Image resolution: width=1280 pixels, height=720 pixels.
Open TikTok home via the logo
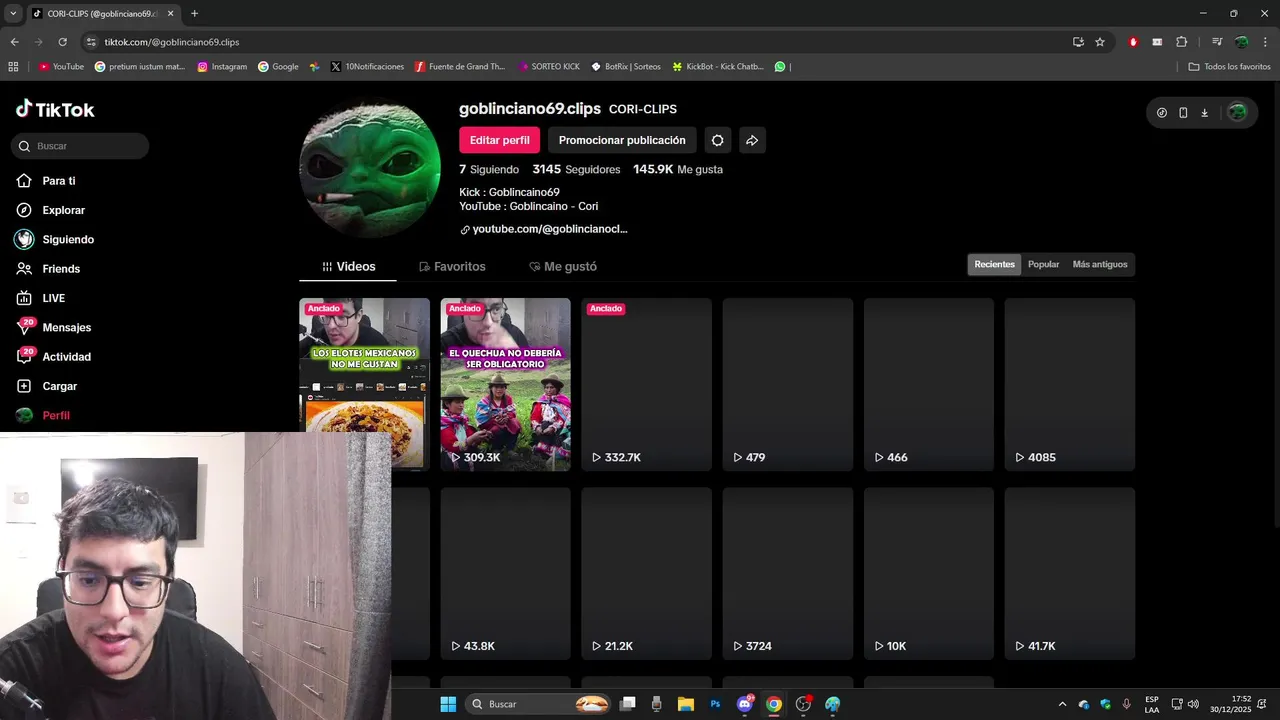tap(55, 109)
